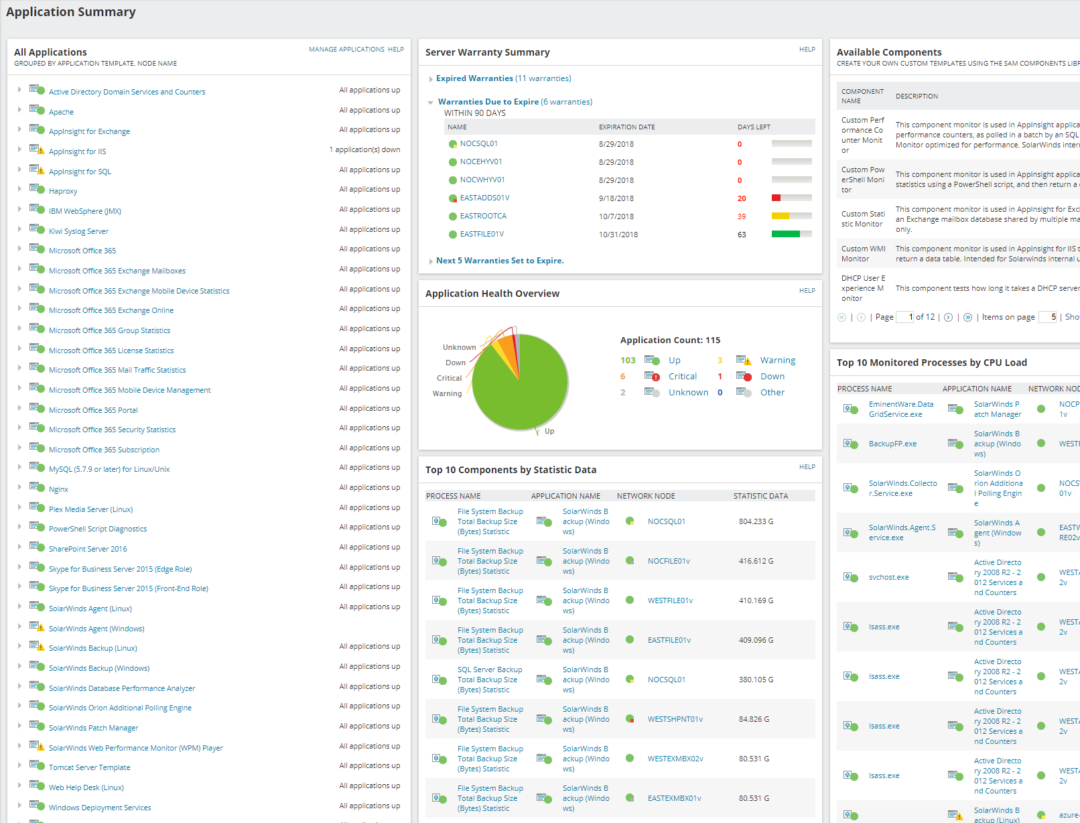The width and height of the screenshot is (1080, 823).
Task: Open SolarWinds.Agent.Service.exe process
Action: (x=902, y=532)
